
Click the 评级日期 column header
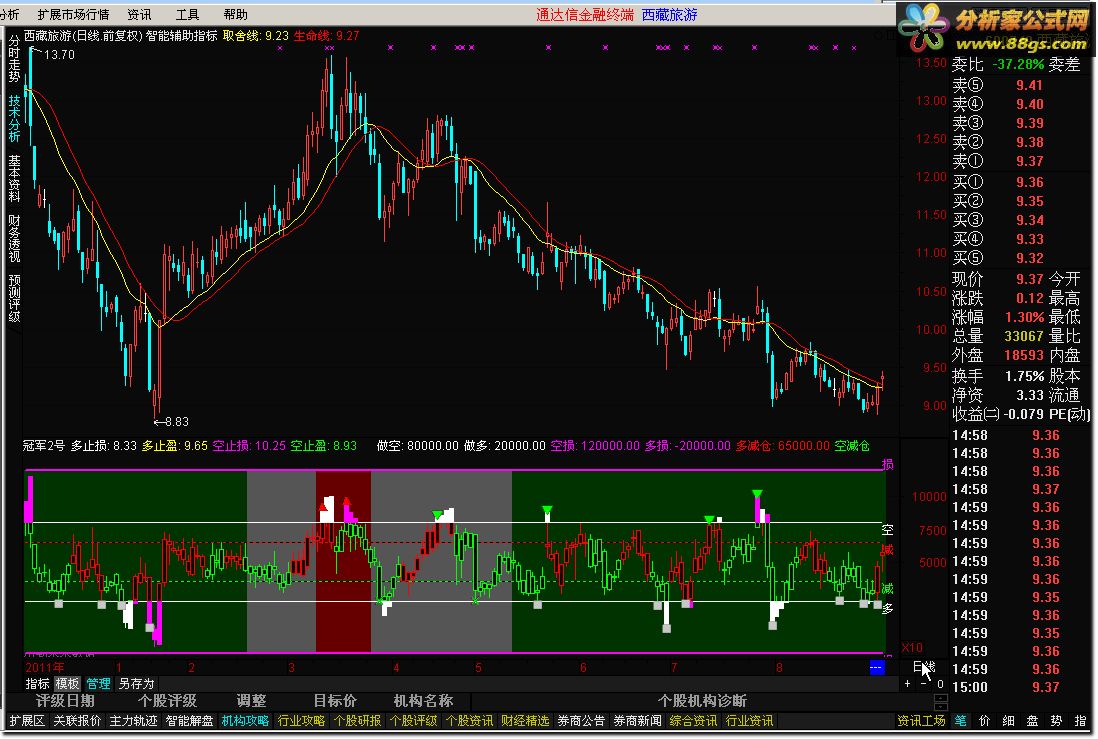click(65, 701)
